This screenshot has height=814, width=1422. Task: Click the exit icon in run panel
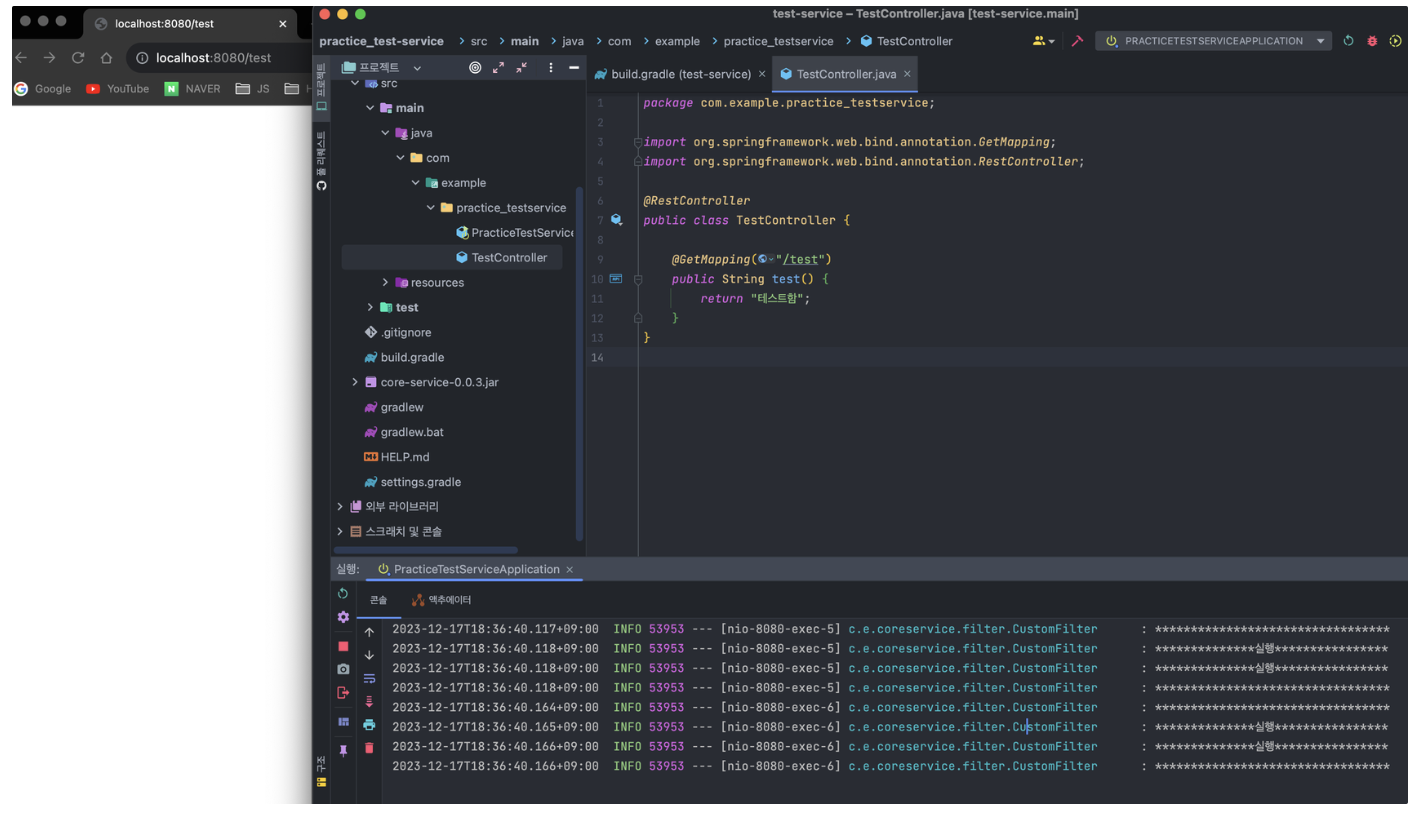click(343, 692)
